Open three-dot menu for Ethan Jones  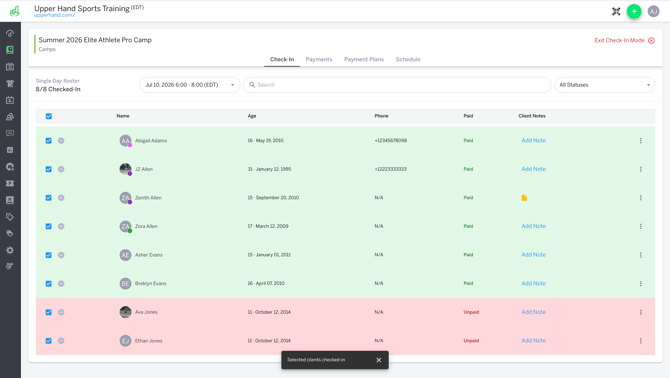(x=641, y=341)
